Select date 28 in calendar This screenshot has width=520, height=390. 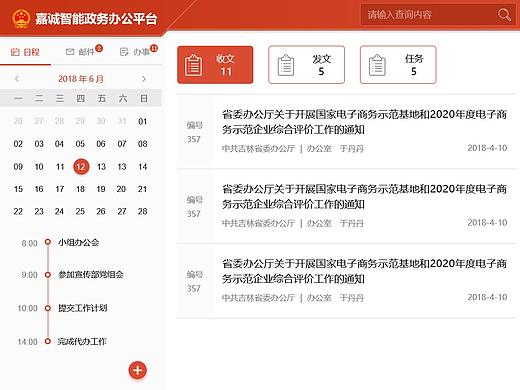pyautogui.click(x=143, y=212)
